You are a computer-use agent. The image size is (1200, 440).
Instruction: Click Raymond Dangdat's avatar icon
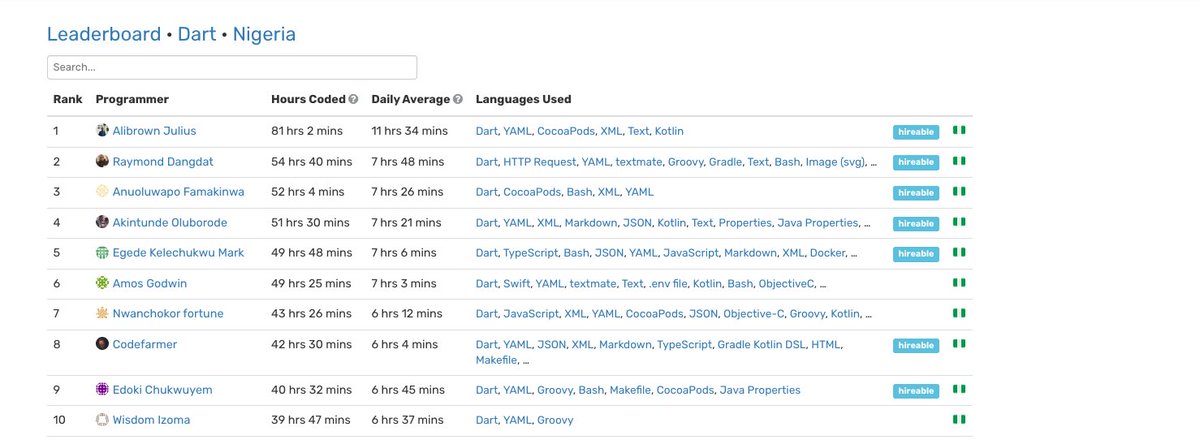pos(102,162)
